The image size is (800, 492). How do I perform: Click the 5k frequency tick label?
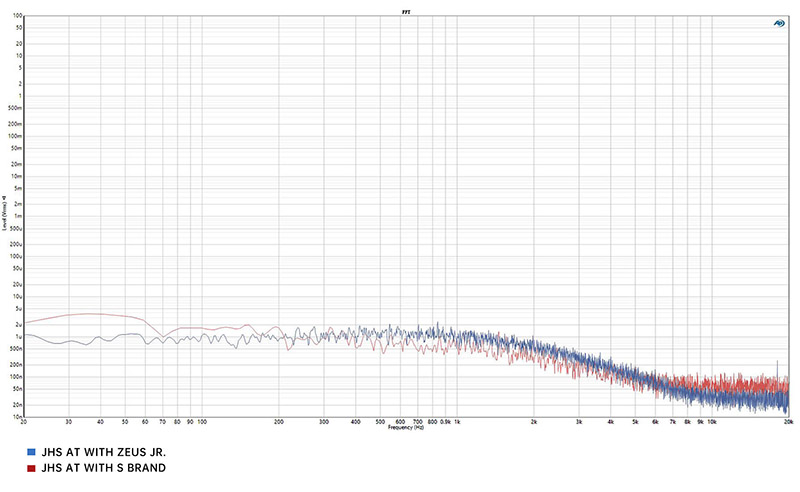pos(635,422)
